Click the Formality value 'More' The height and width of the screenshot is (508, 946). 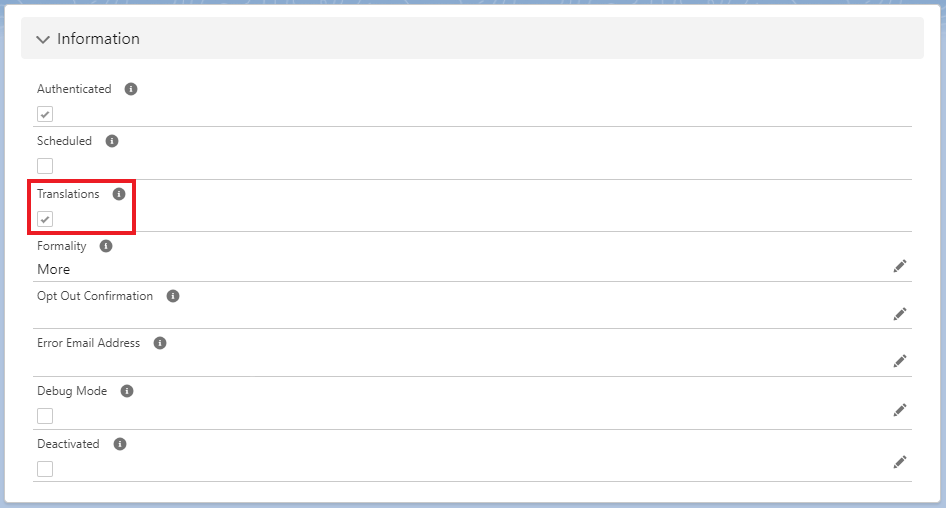[x=54, y=269]
